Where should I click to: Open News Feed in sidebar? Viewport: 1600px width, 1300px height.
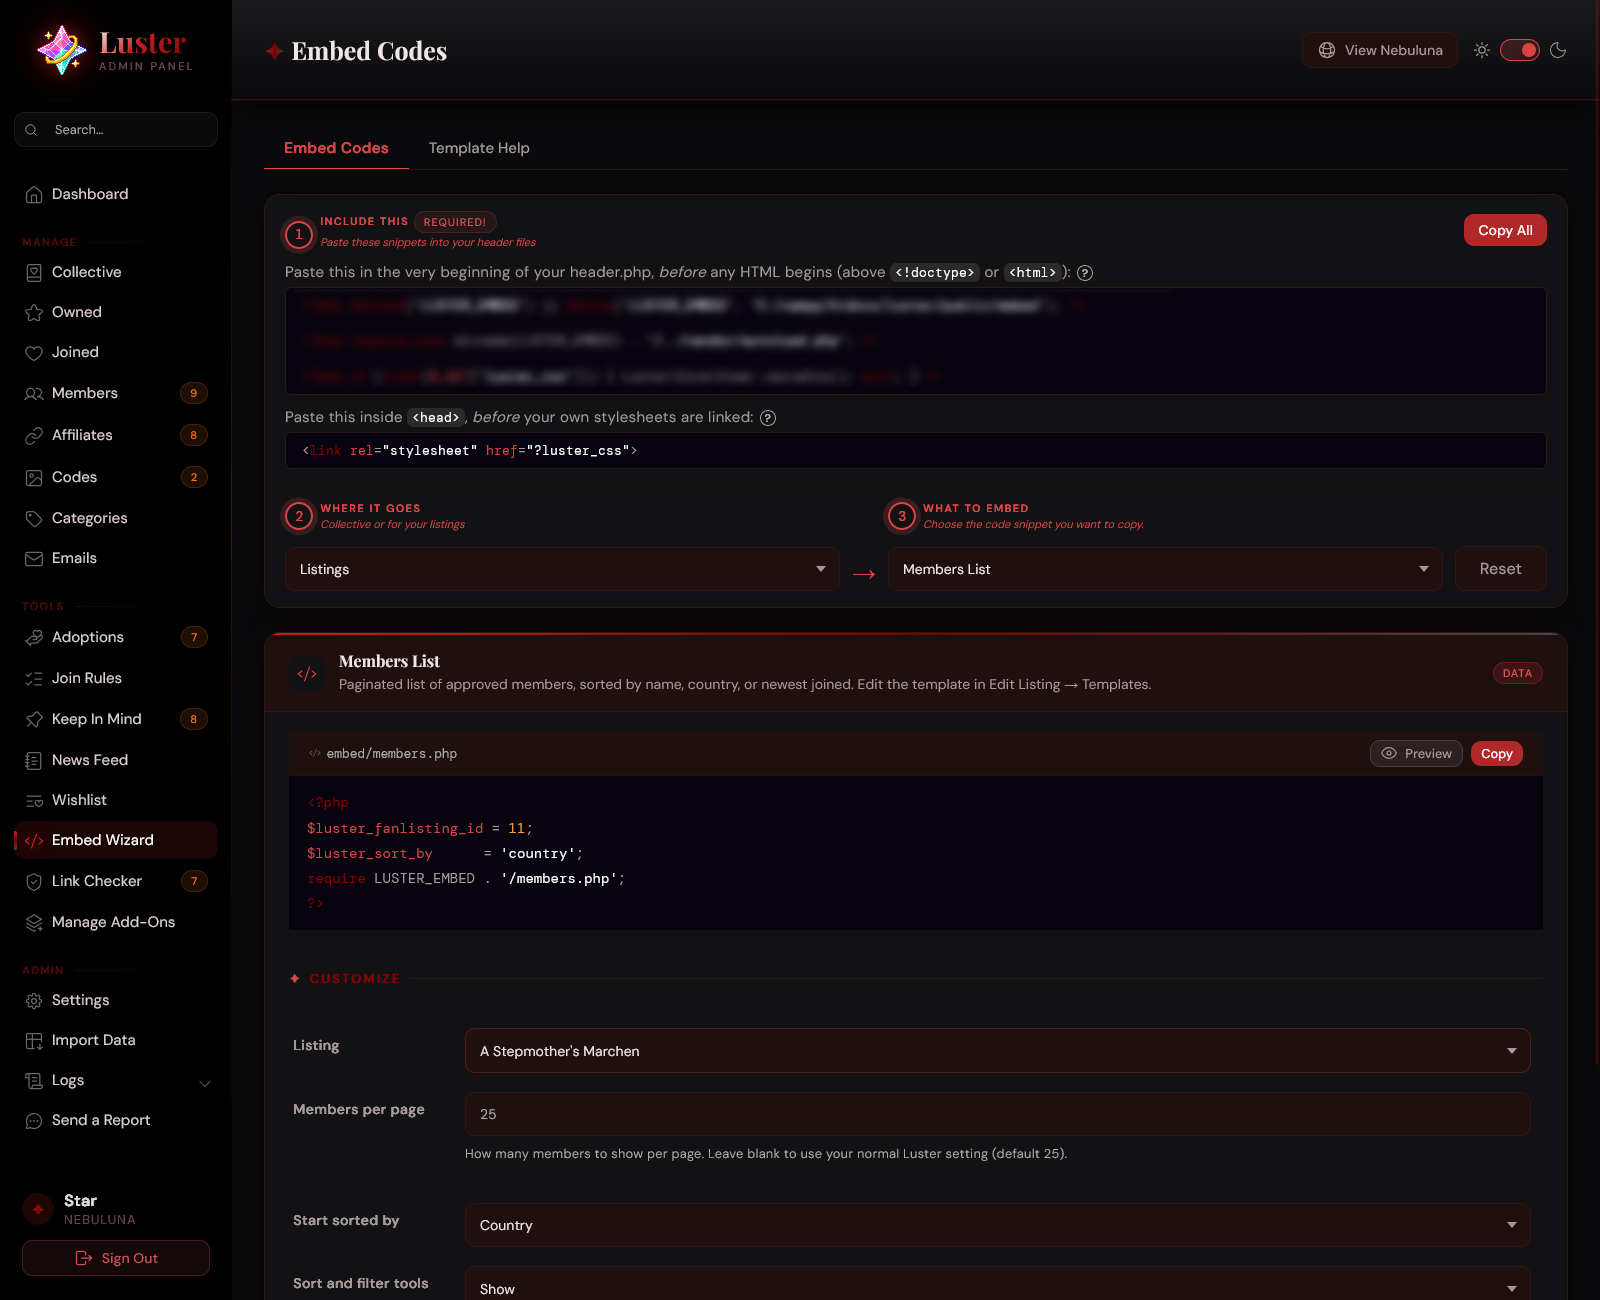[x=116, y=760]
